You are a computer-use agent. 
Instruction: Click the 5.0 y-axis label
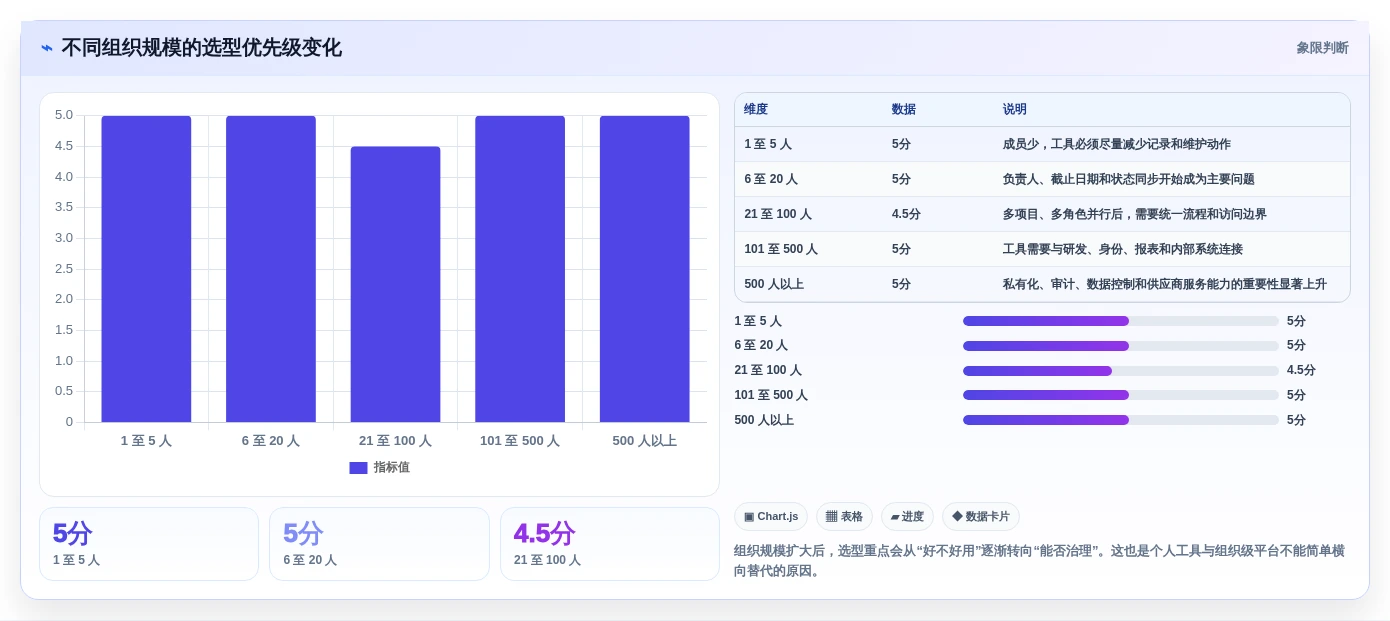tap(64, 115)
